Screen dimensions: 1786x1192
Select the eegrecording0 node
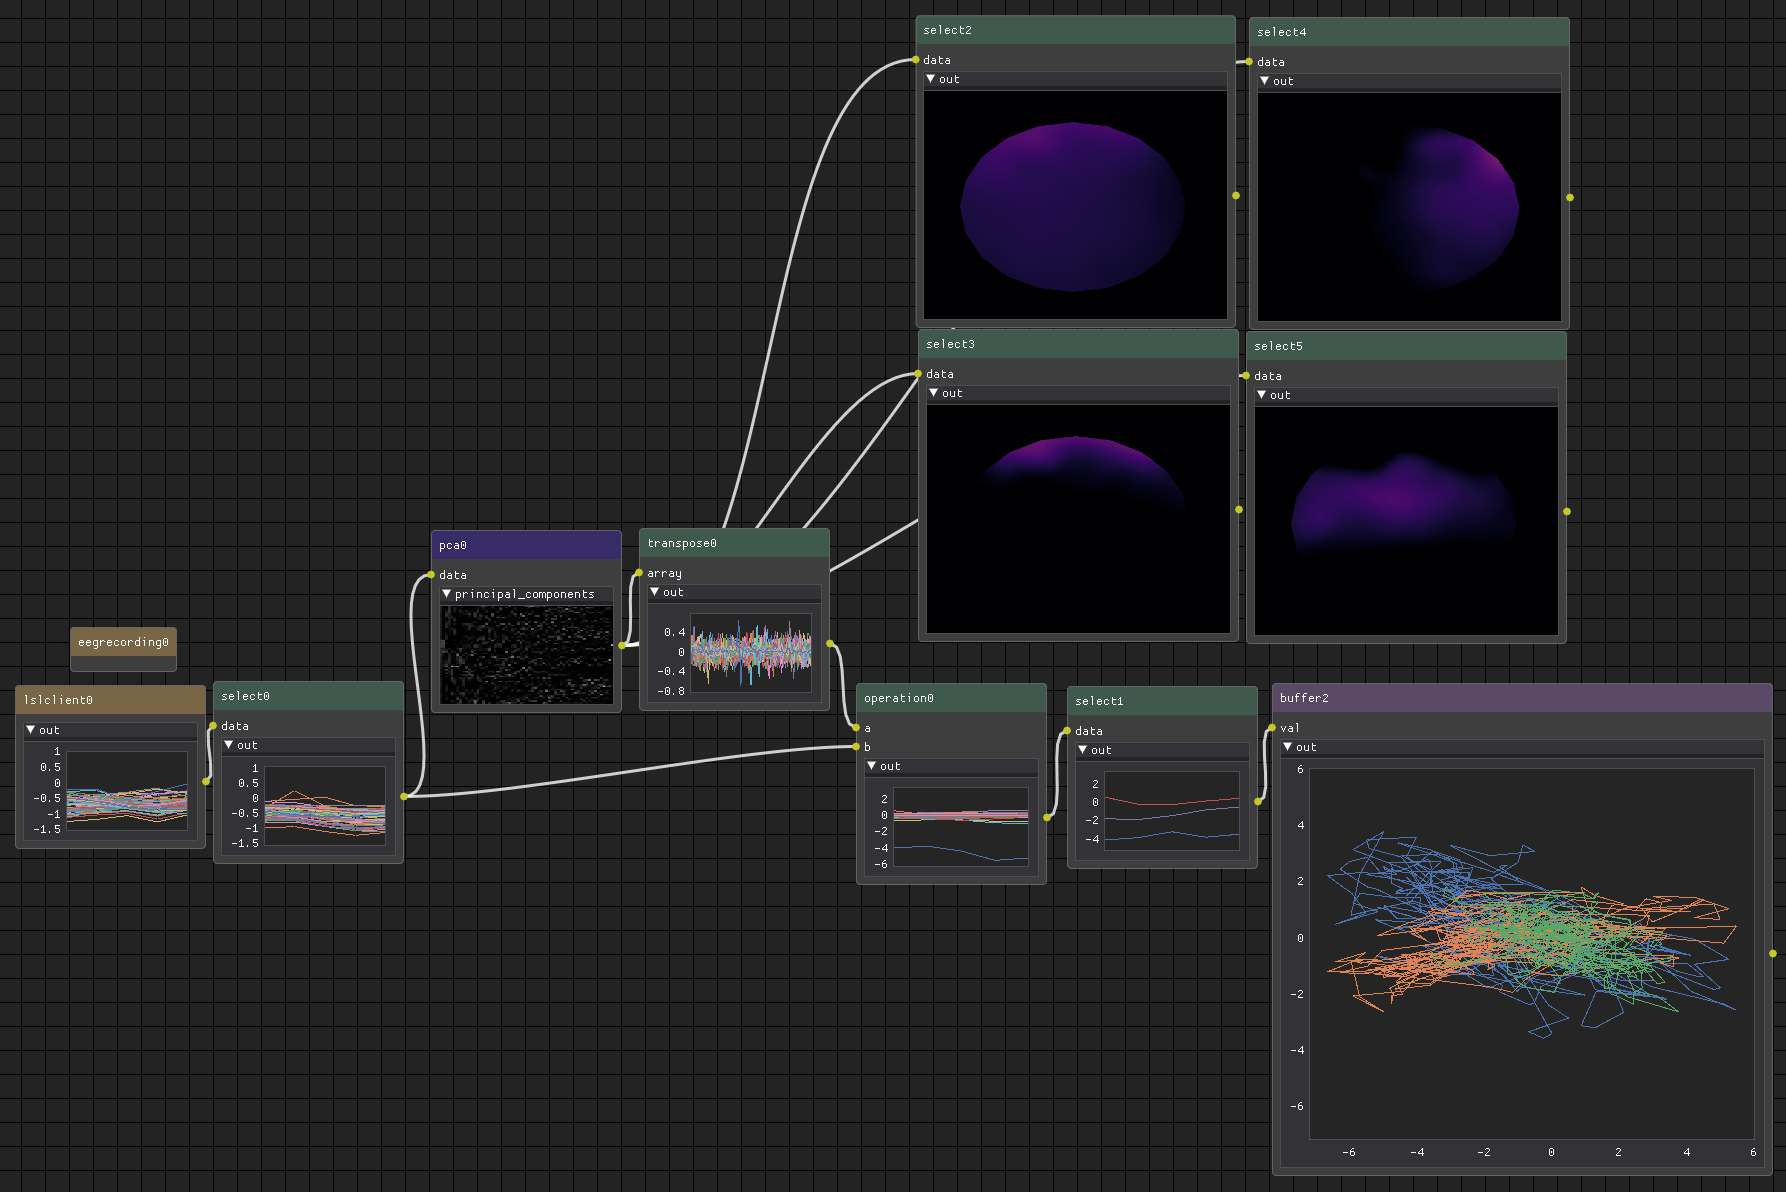pos(123,642)
